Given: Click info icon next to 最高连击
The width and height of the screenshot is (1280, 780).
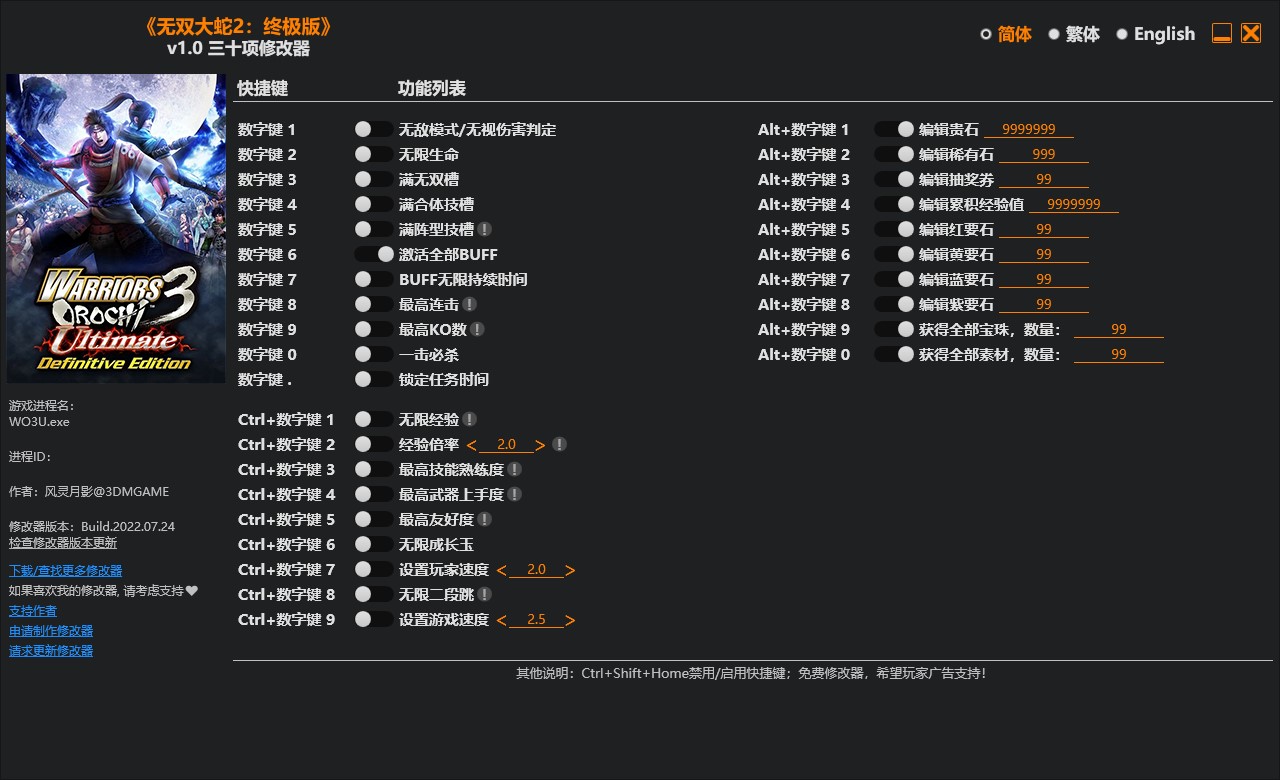Looking at the screenshot, I should [x=469, y=304].
